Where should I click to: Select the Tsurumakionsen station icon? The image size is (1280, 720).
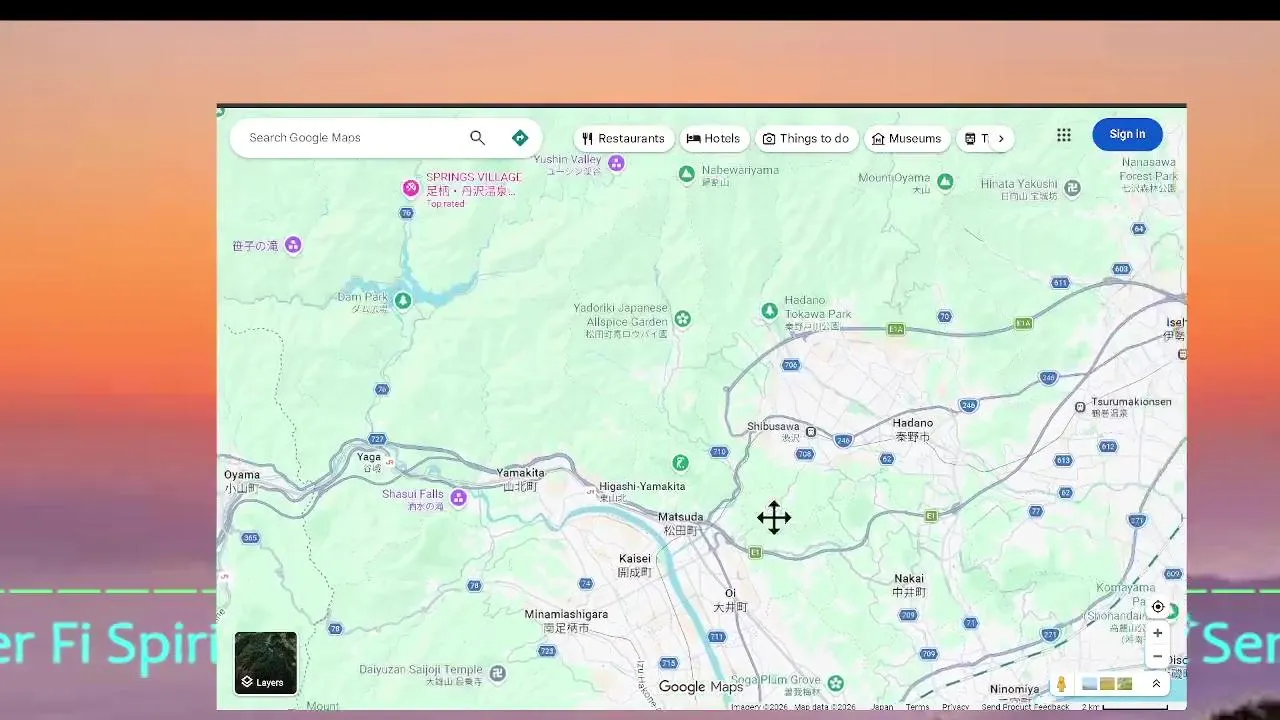(1080, 407)
